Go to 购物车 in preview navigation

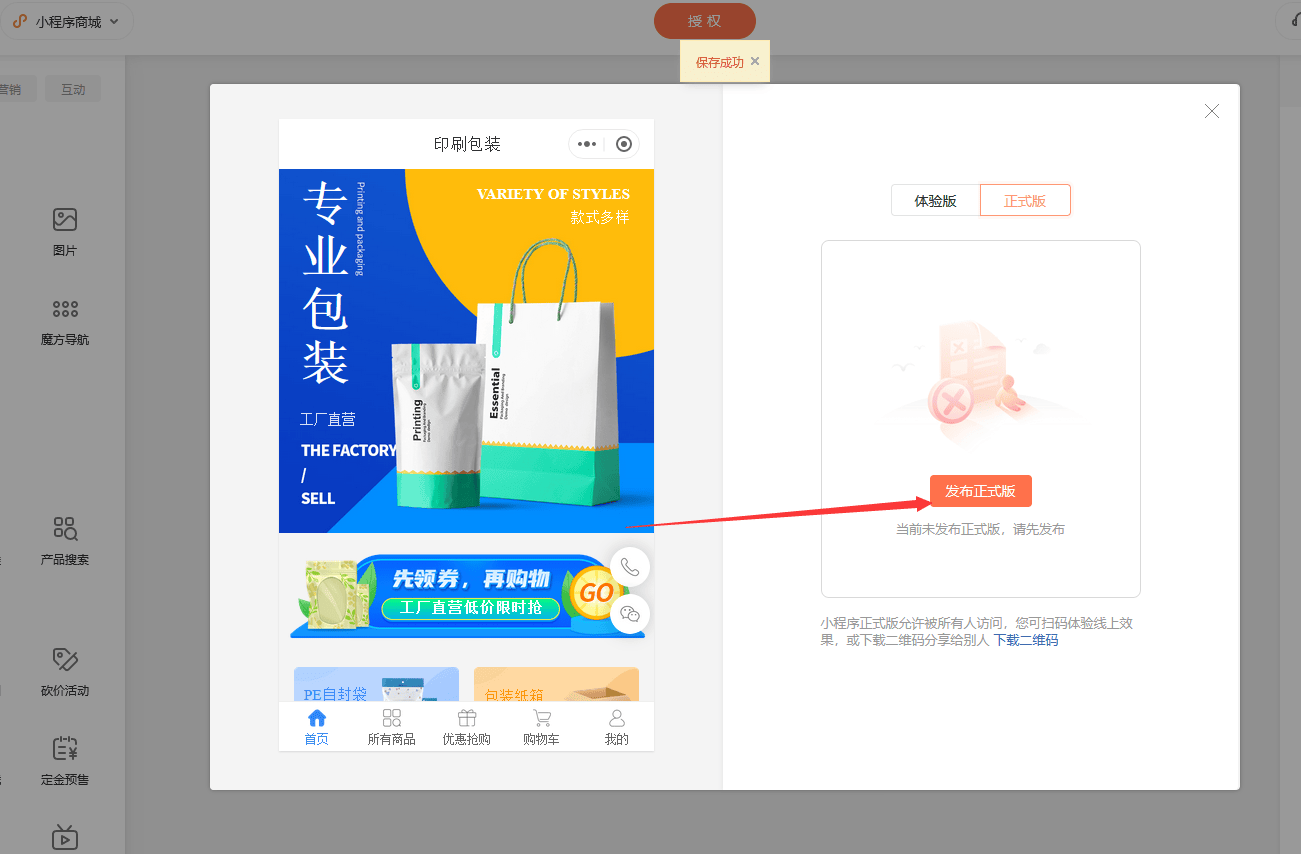pos(542,727)
